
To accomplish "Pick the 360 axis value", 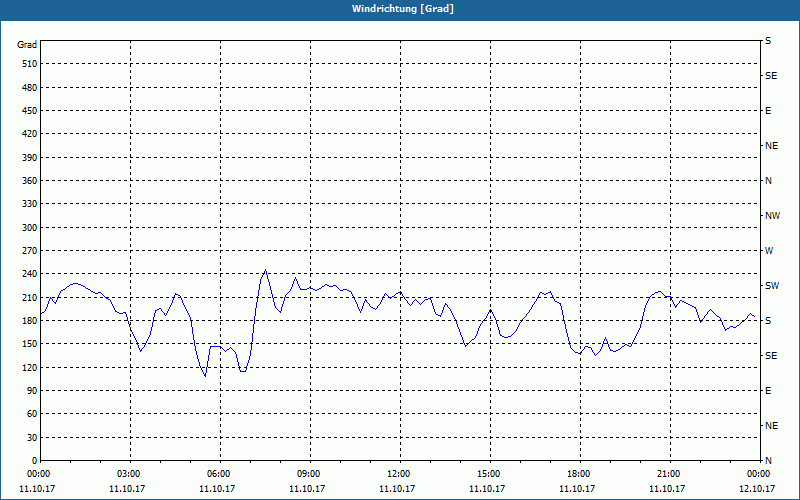I will (29, 181).
